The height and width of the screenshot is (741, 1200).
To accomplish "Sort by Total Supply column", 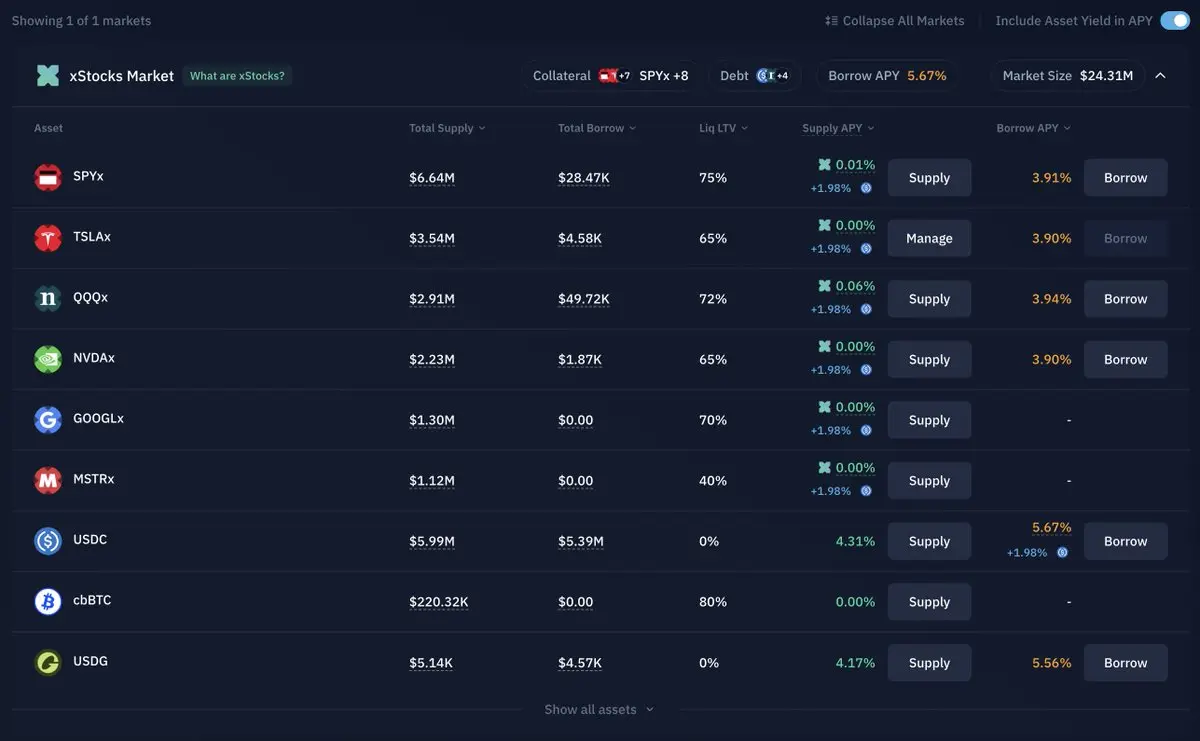I will point(447,128).
